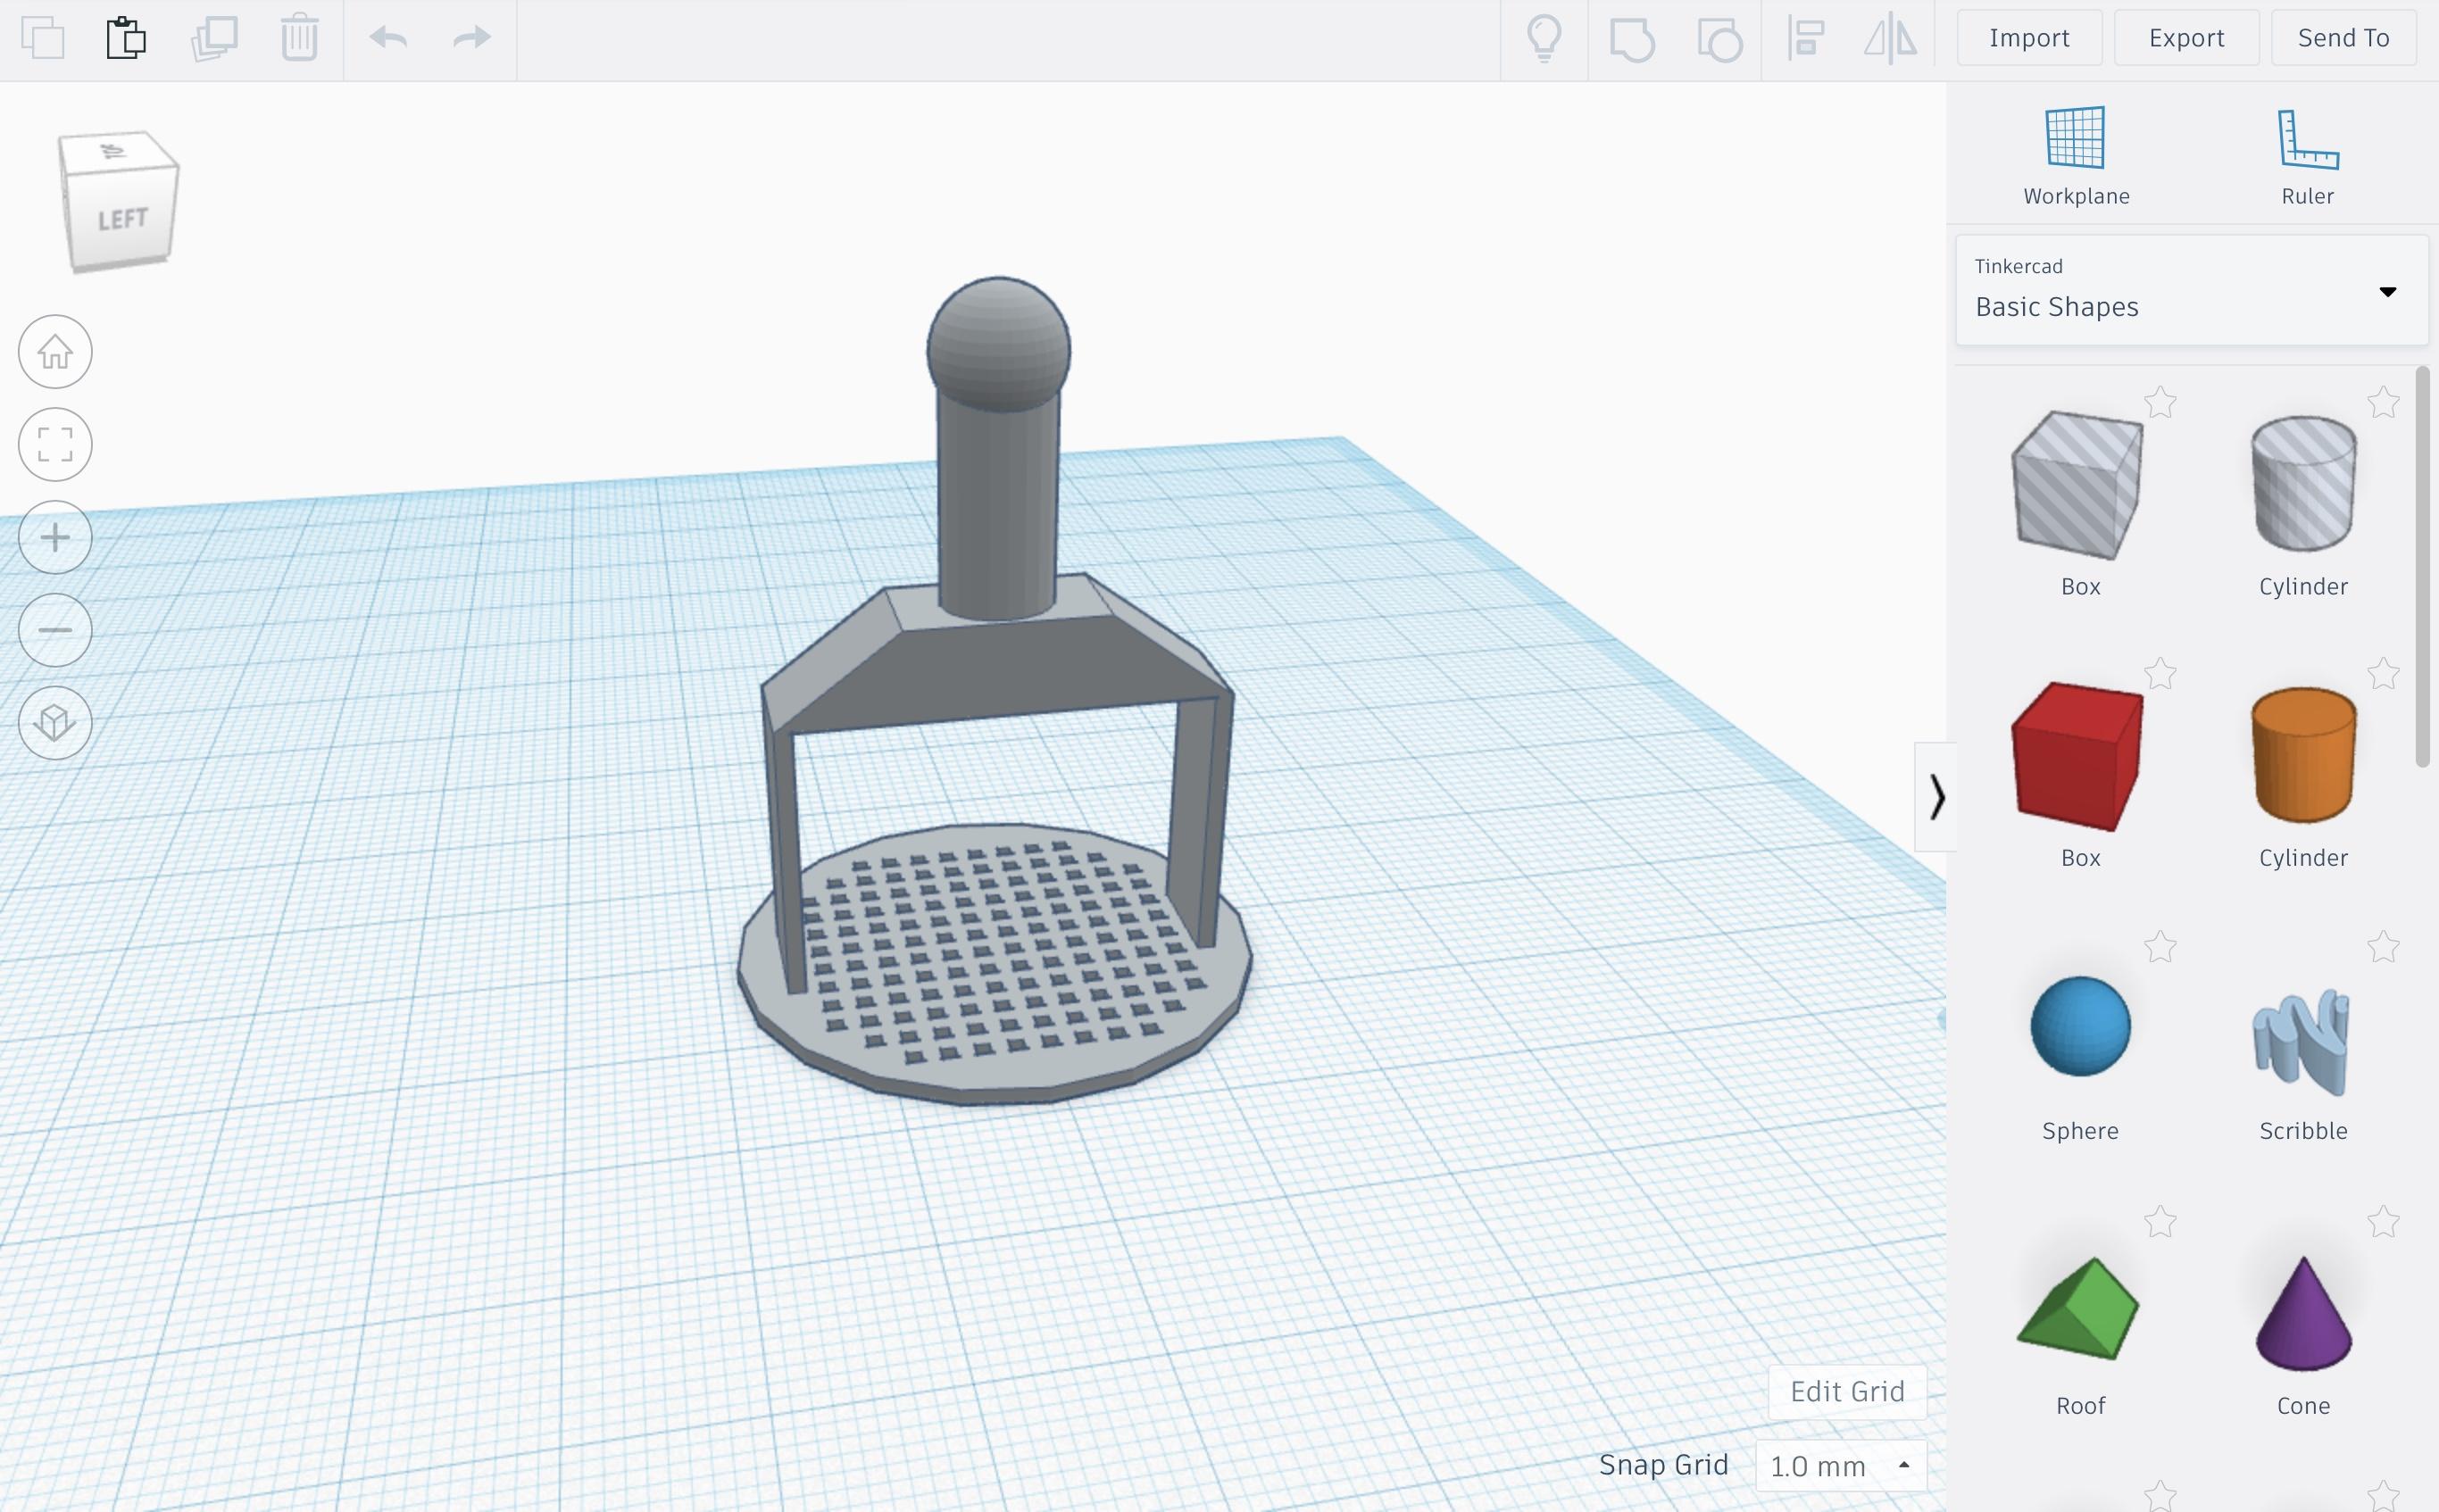
Task: Pick the blue Sphere shape
Action: 2080,1026
